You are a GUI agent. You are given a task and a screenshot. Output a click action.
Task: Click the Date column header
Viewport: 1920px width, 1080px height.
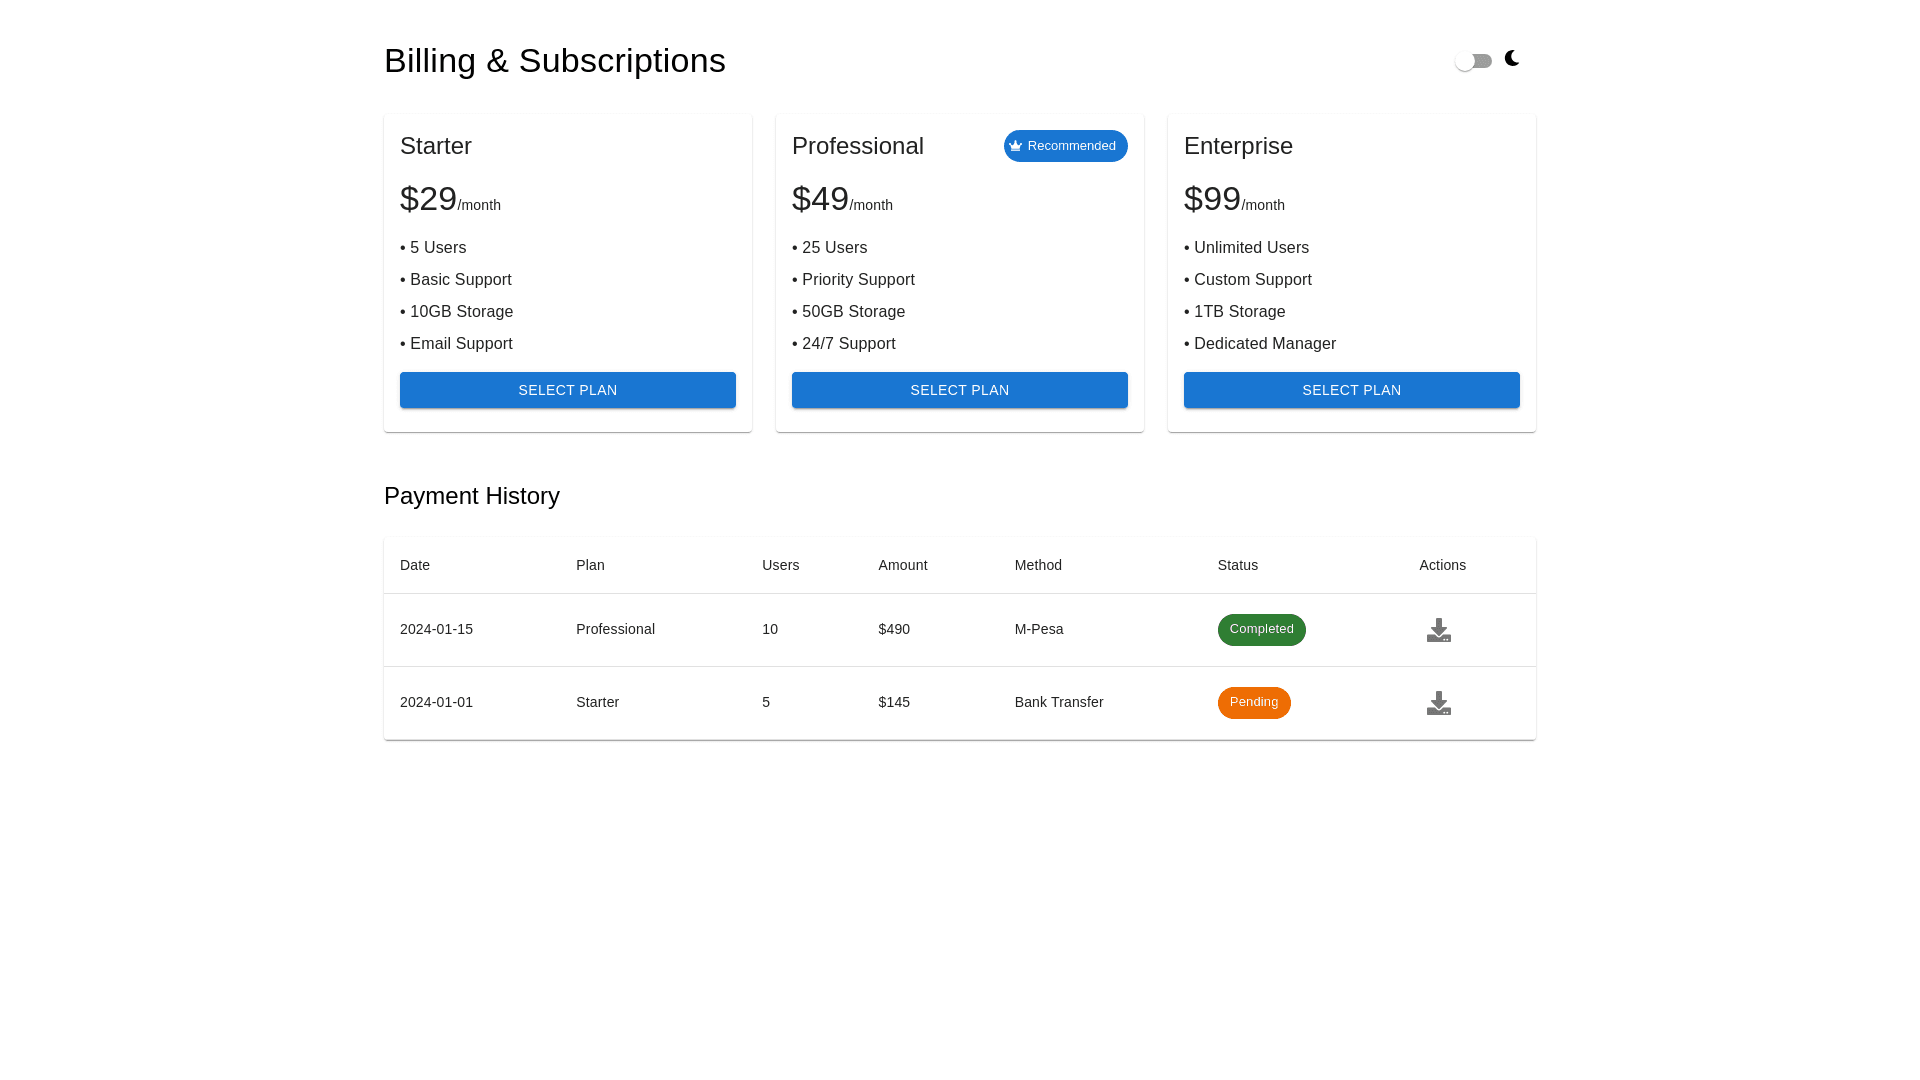click(x=415, y=565)
